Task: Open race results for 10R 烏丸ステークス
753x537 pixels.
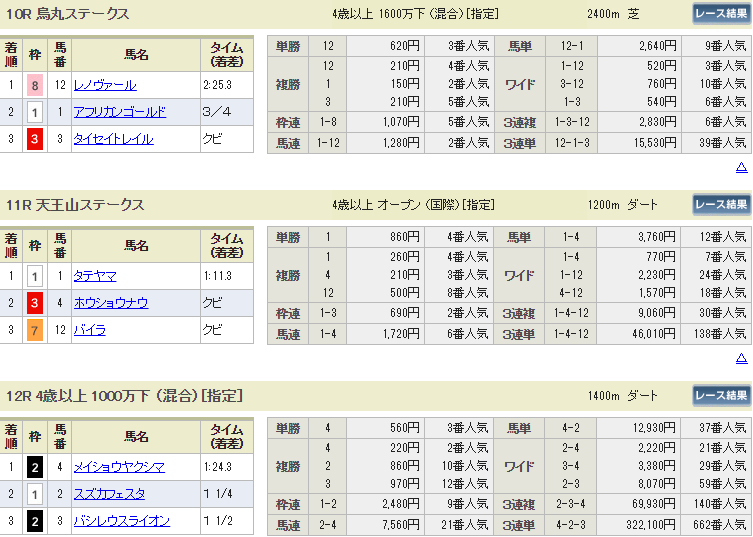Action: click(721, 14)
